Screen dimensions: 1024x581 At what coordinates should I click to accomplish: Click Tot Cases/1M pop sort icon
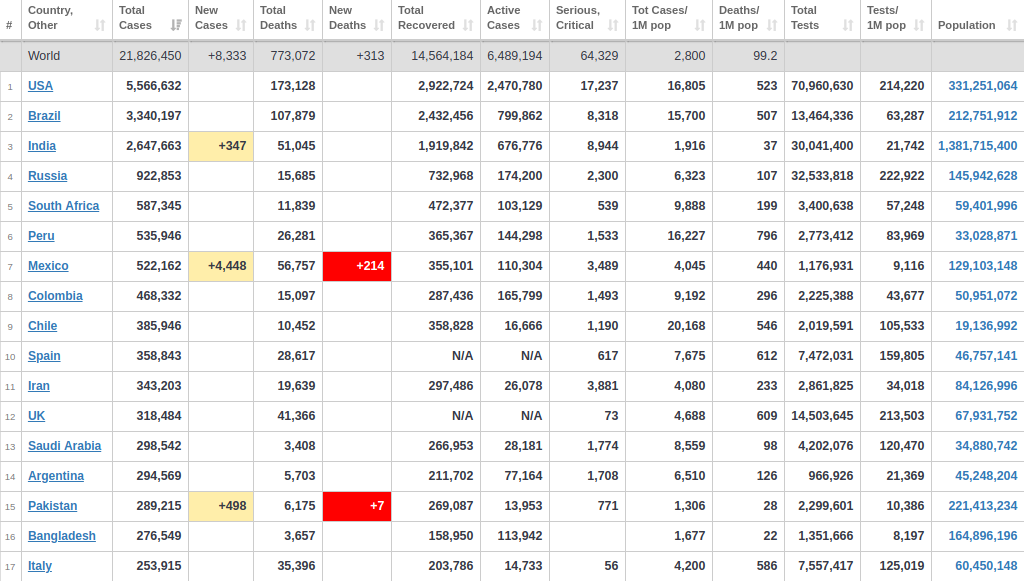pyautogui.click(x=700, y=25)
